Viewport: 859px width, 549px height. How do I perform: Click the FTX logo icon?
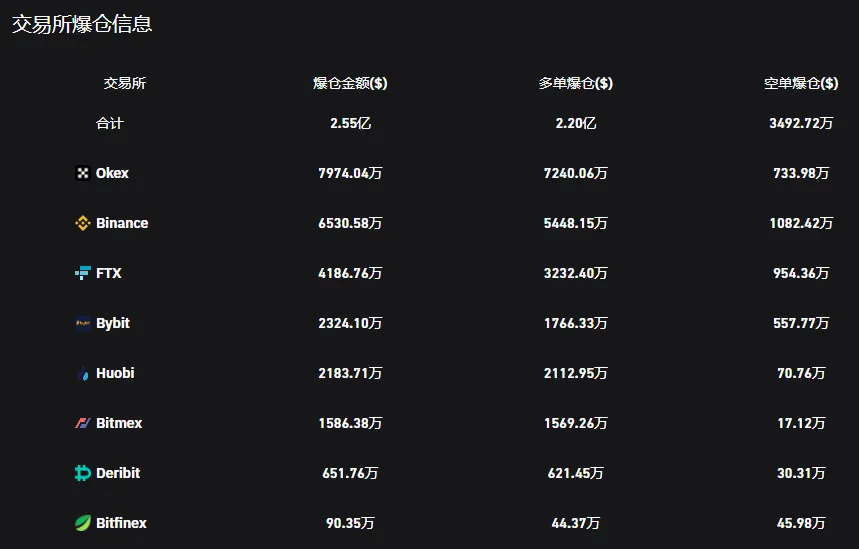pos(83,273)
